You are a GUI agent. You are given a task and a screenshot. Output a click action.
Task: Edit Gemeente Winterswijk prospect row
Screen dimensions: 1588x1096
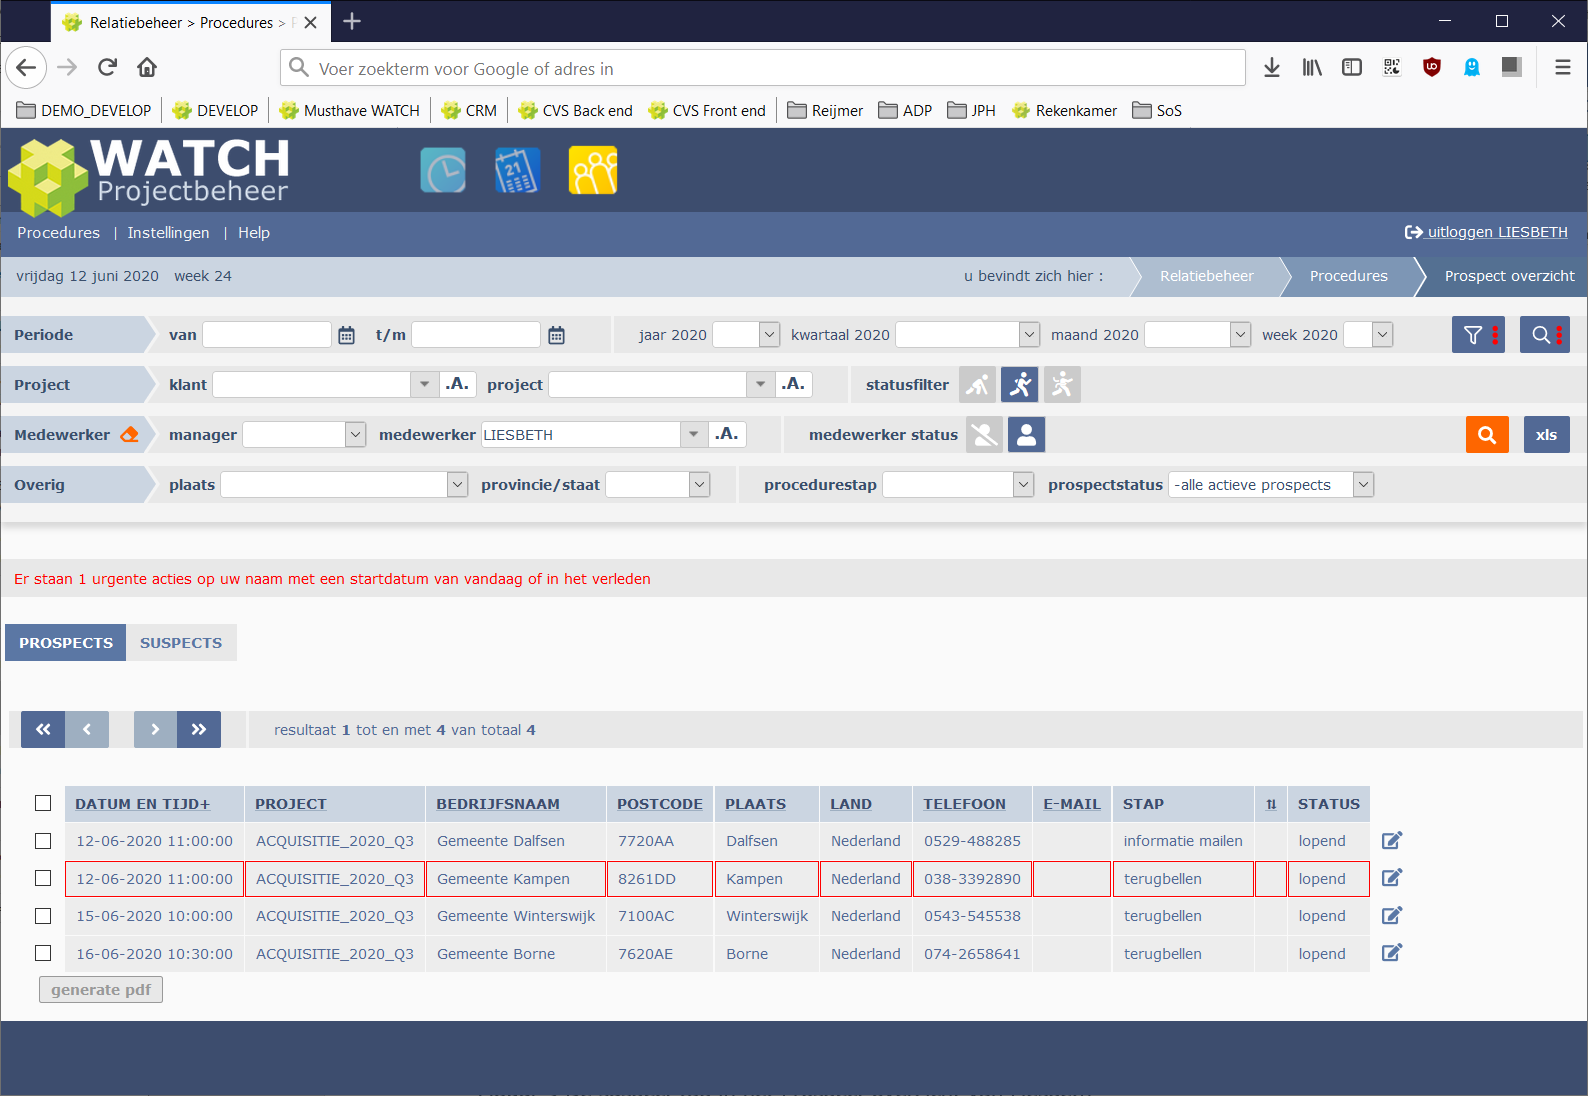tap(1392, 915)
